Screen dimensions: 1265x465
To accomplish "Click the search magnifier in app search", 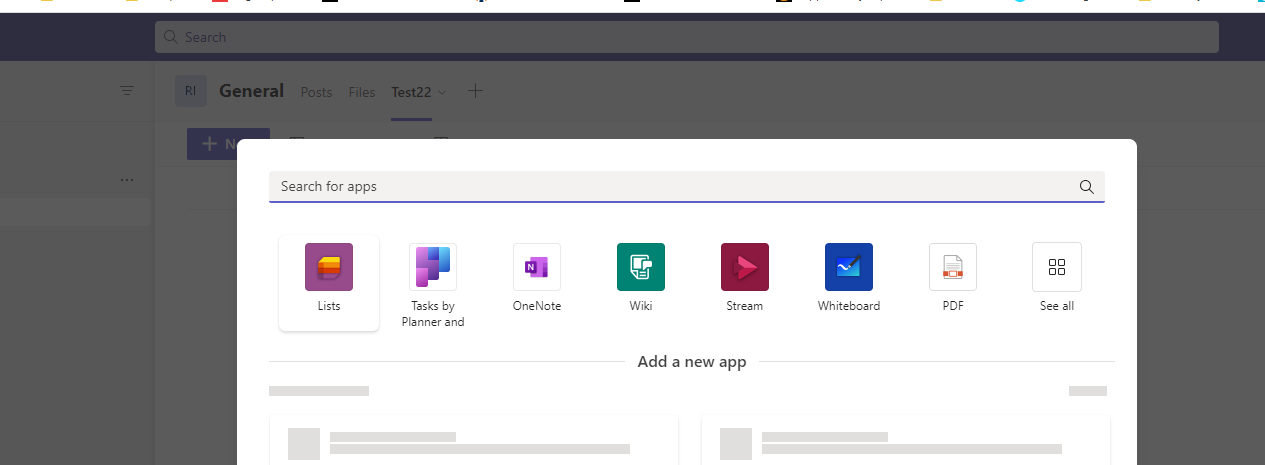I will pos(1087,186).
